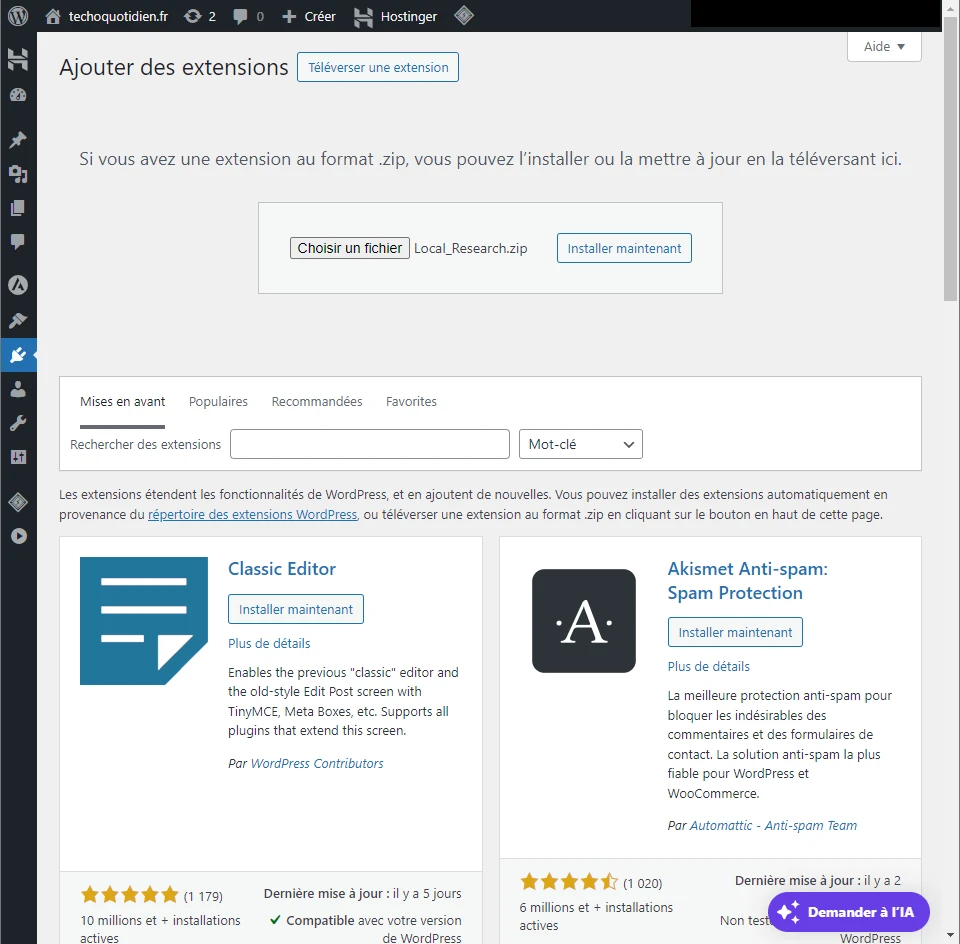Open the Mot-clé search type dropdown
Image resolution: width=960 pixels, height=944 pixels.
[x=580, y=444]
